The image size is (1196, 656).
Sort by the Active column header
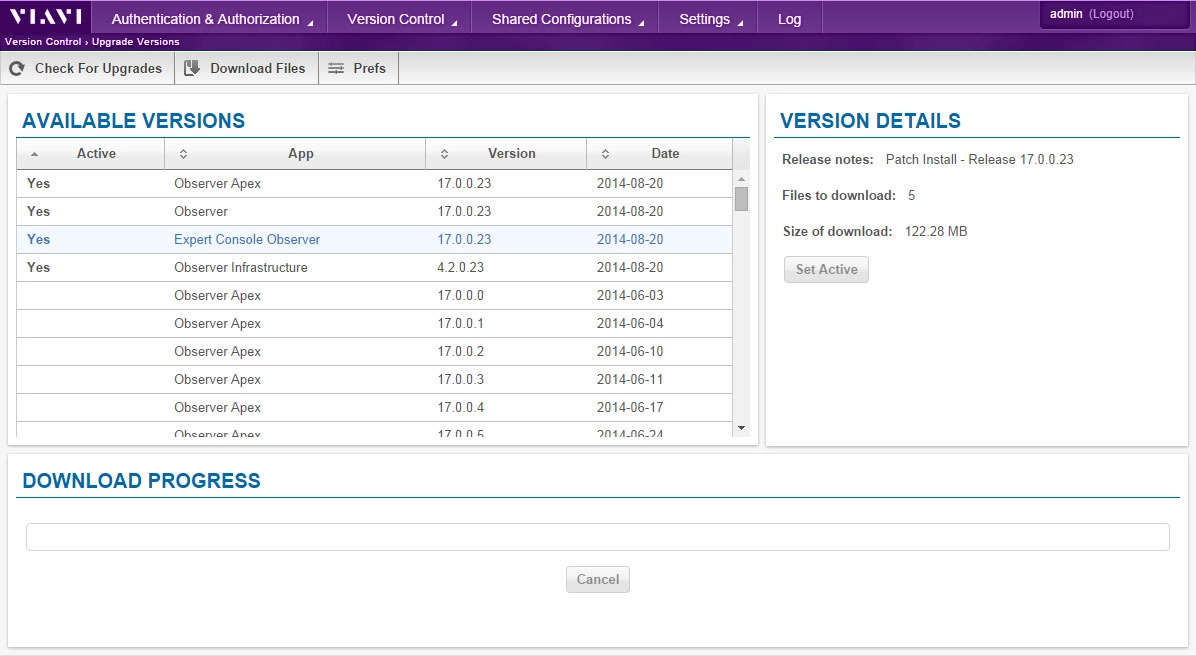(91, 154)
